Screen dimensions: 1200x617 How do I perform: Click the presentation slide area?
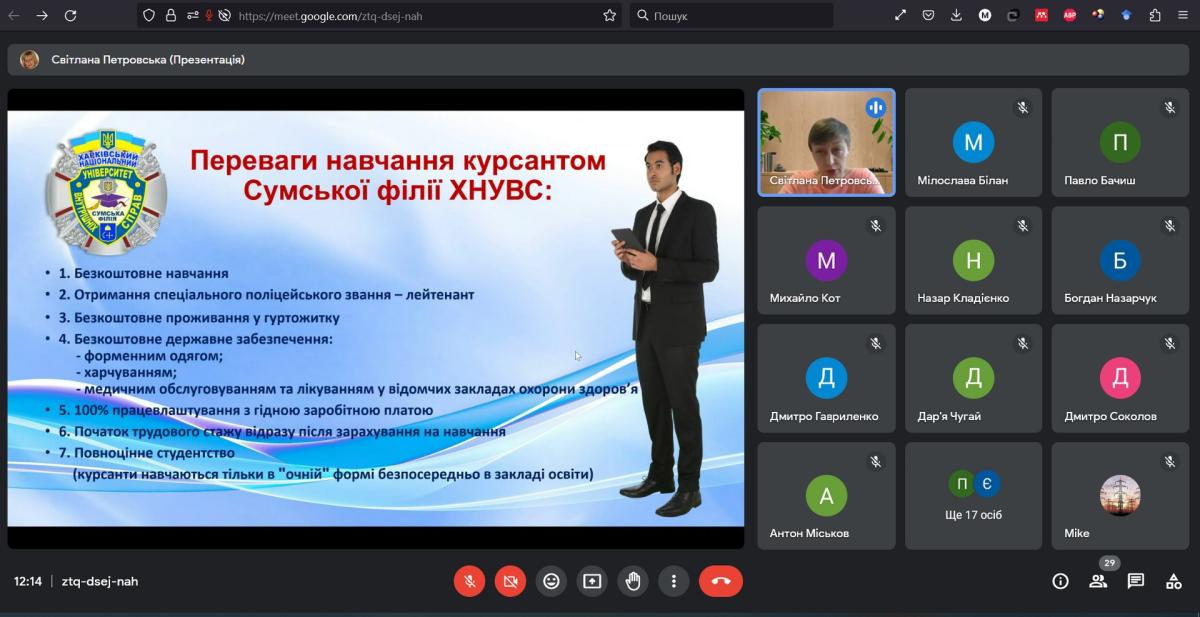click(376, 318)
